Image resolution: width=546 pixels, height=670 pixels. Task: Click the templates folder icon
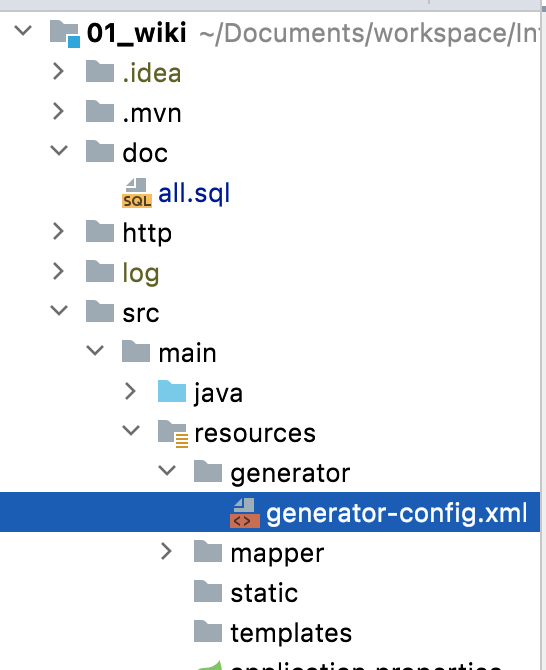point(208,632)
